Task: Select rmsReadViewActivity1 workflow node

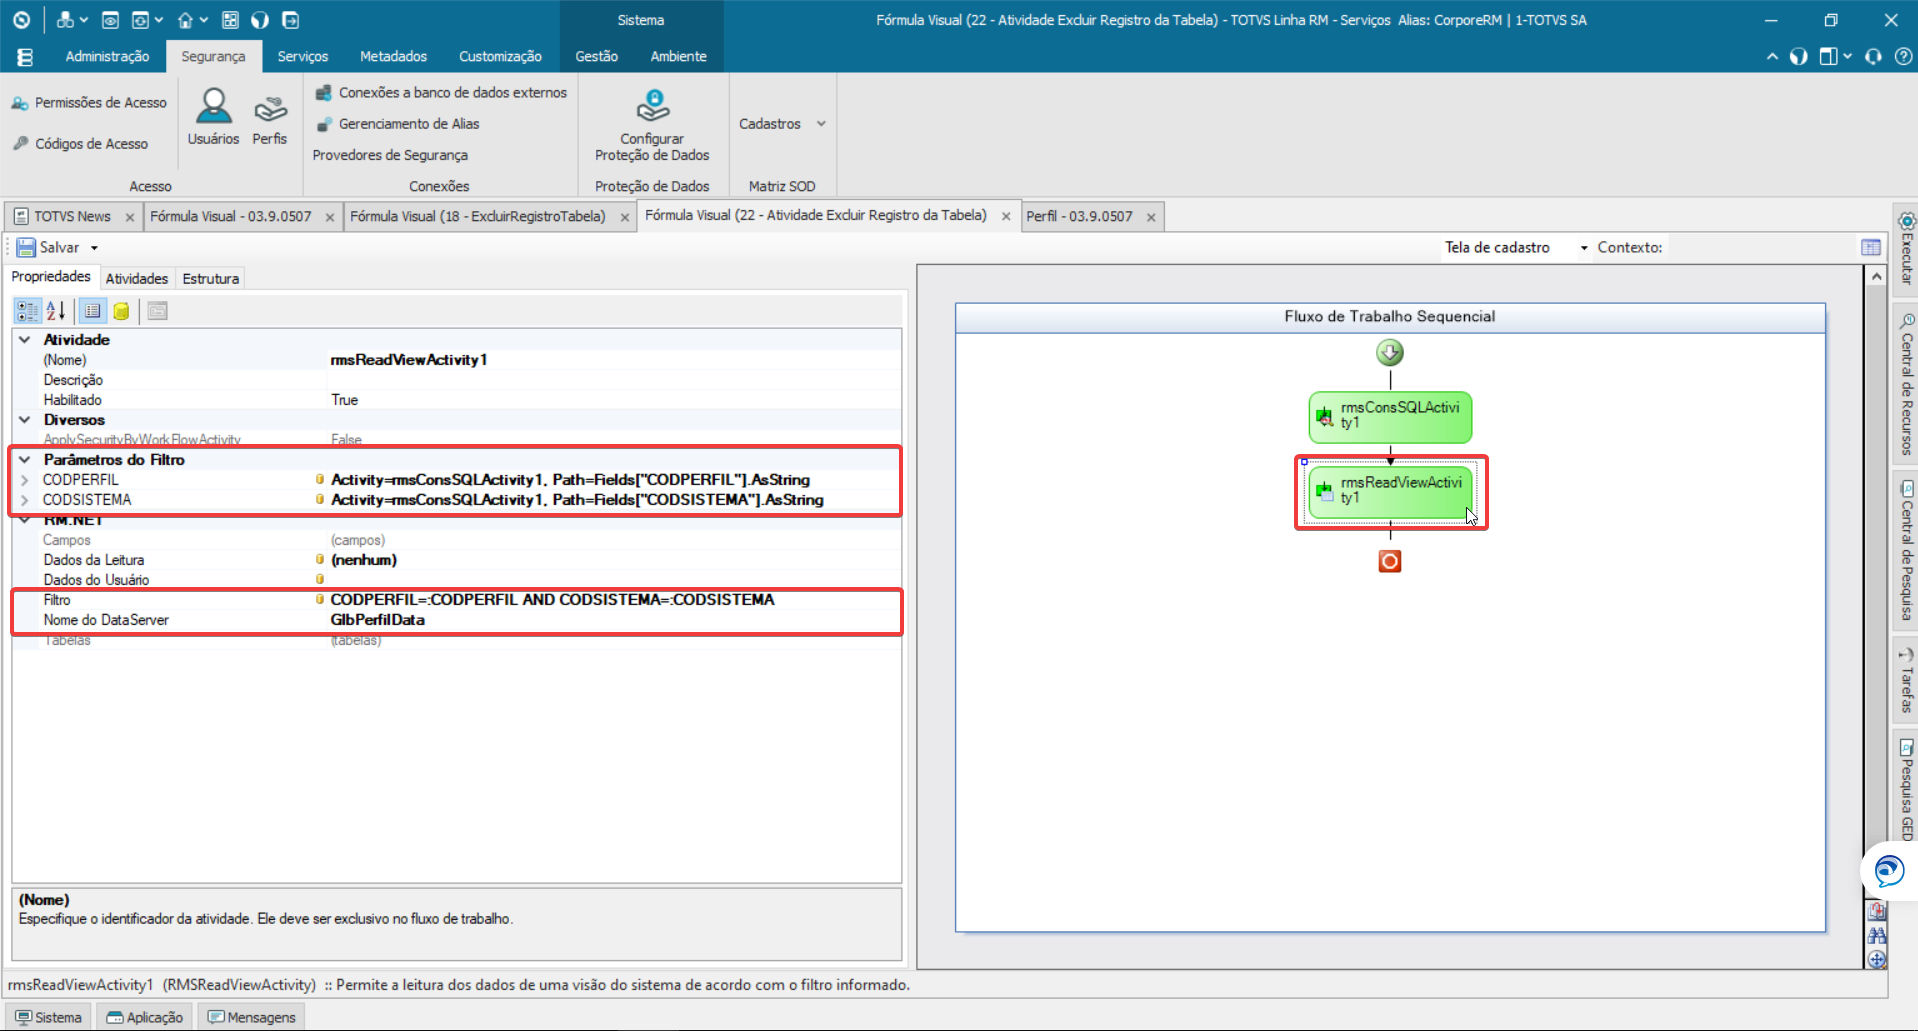Action: tap(1391, 492)
